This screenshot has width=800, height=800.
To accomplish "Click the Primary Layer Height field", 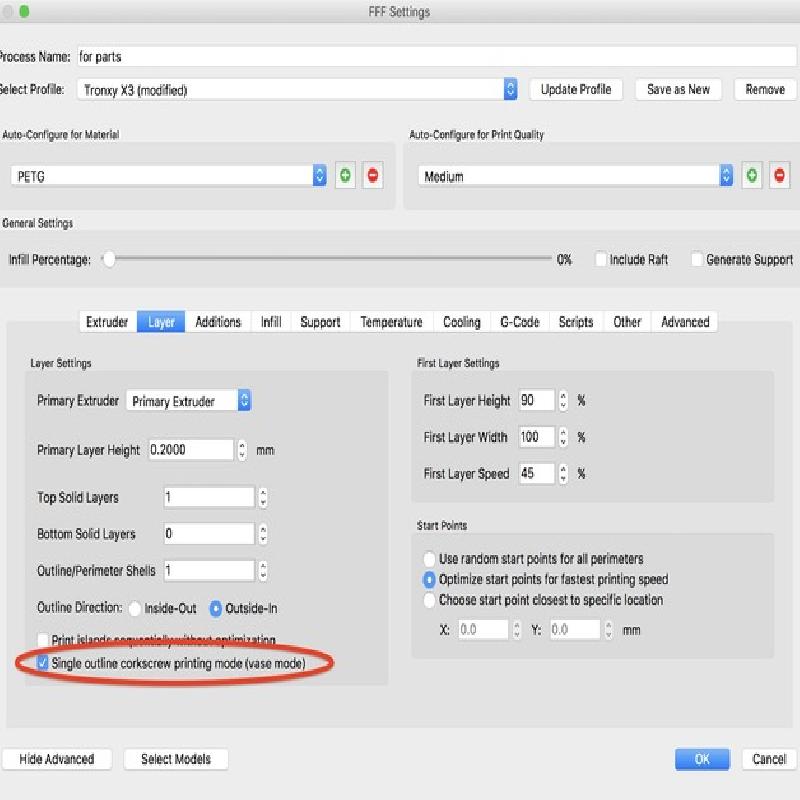I will 191,449.
